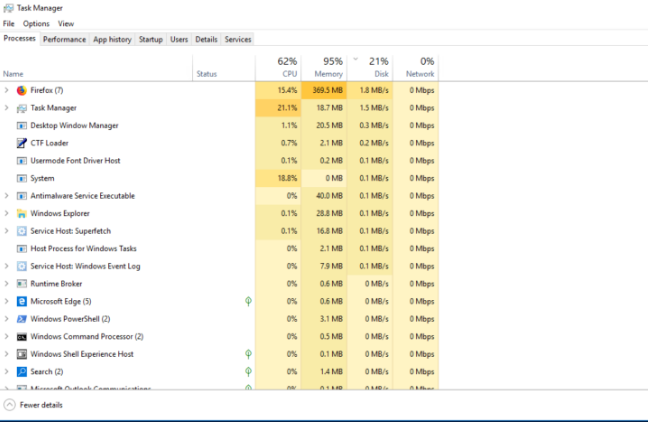The image size is (653, 422).
Task: Expand Windows Shell Experience Host
Action: 6,354
